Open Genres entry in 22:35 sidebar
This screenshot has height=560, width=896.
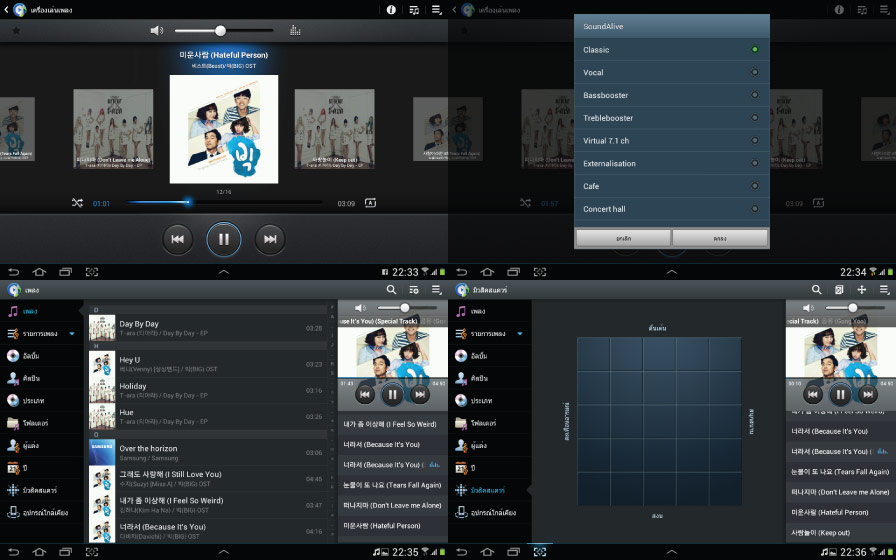click(x=42, y=401)
